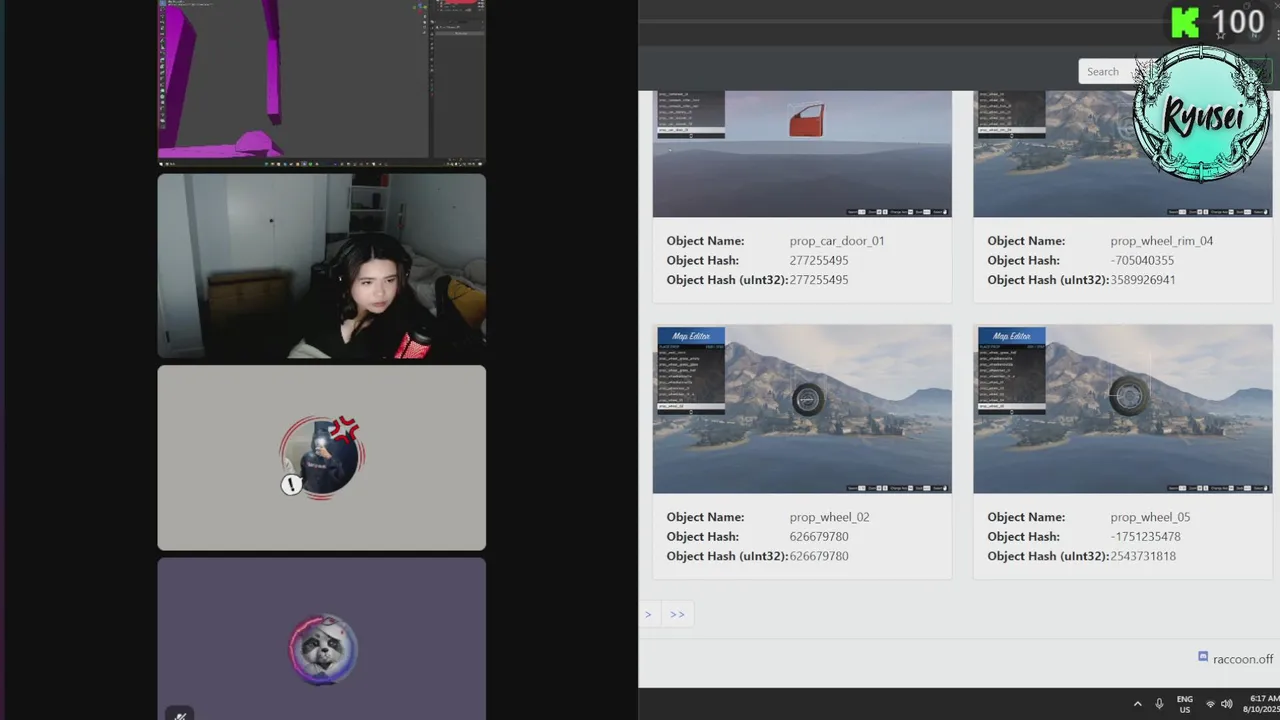The width and height of the screenshot is (1280, 720).
Task: Go to next page with single arrow
Action: [648, 614]
